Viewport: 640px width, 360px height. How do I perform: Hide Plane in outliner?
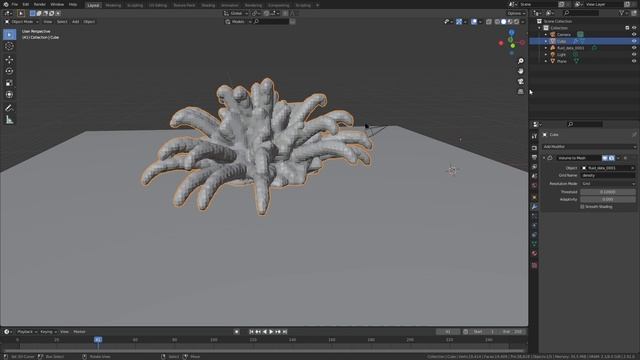(634, 61)
